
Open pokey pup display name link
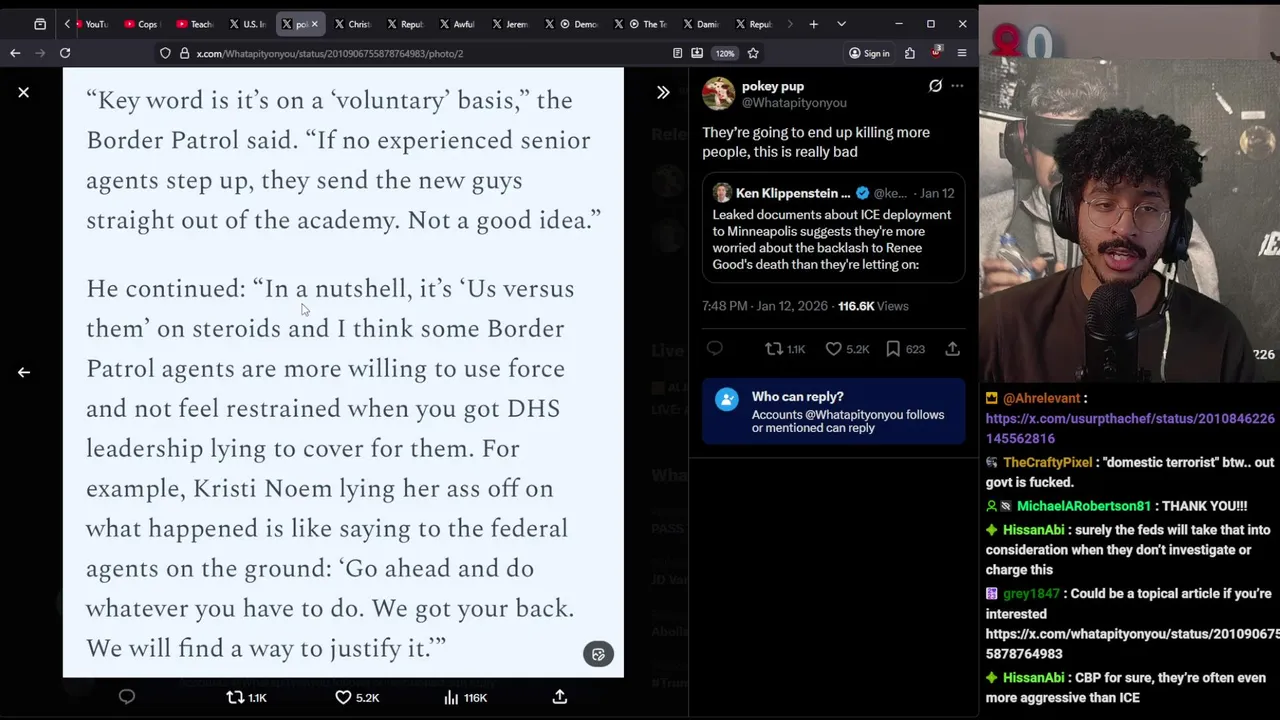click(772, 86)
